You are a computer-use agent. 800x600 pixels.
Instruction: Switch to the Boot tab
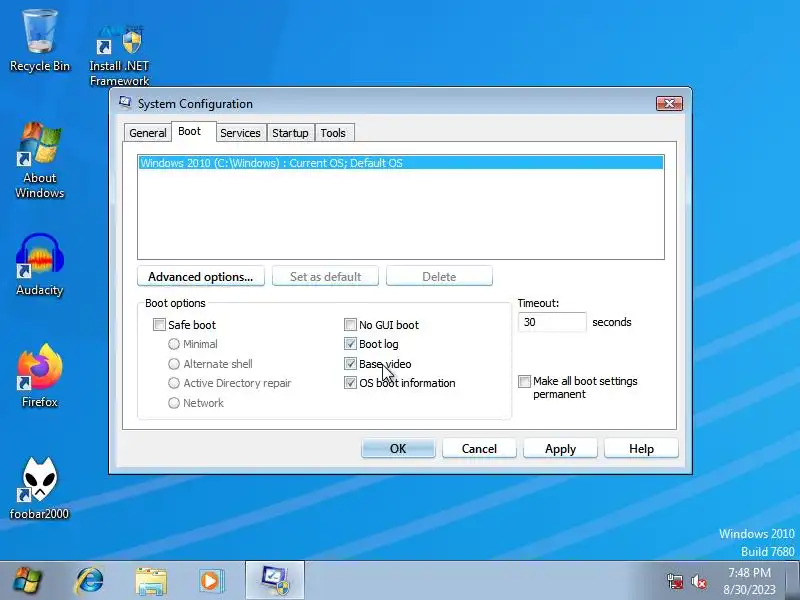click(x=194, y=132)
